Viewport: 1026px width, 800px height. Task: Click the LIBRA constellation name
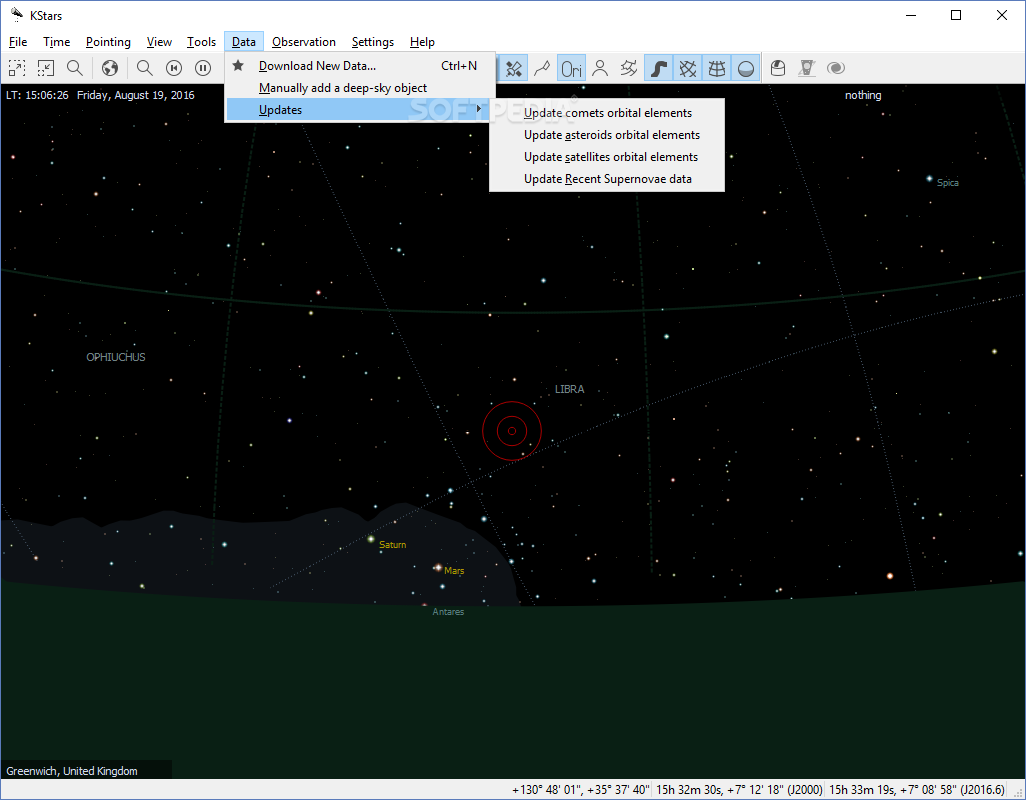point(569,389)
